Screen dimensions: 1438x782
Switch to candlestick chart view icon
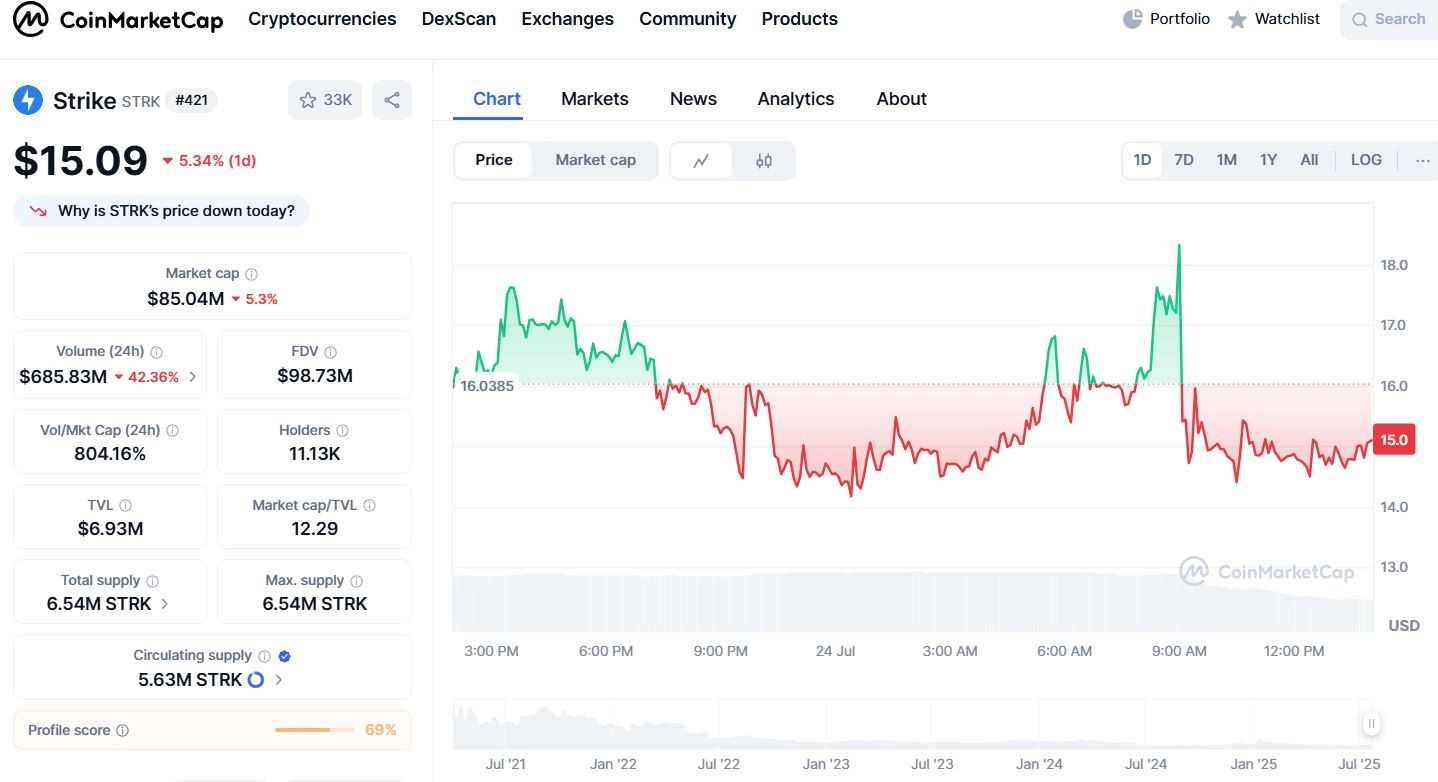coord(764,161)
